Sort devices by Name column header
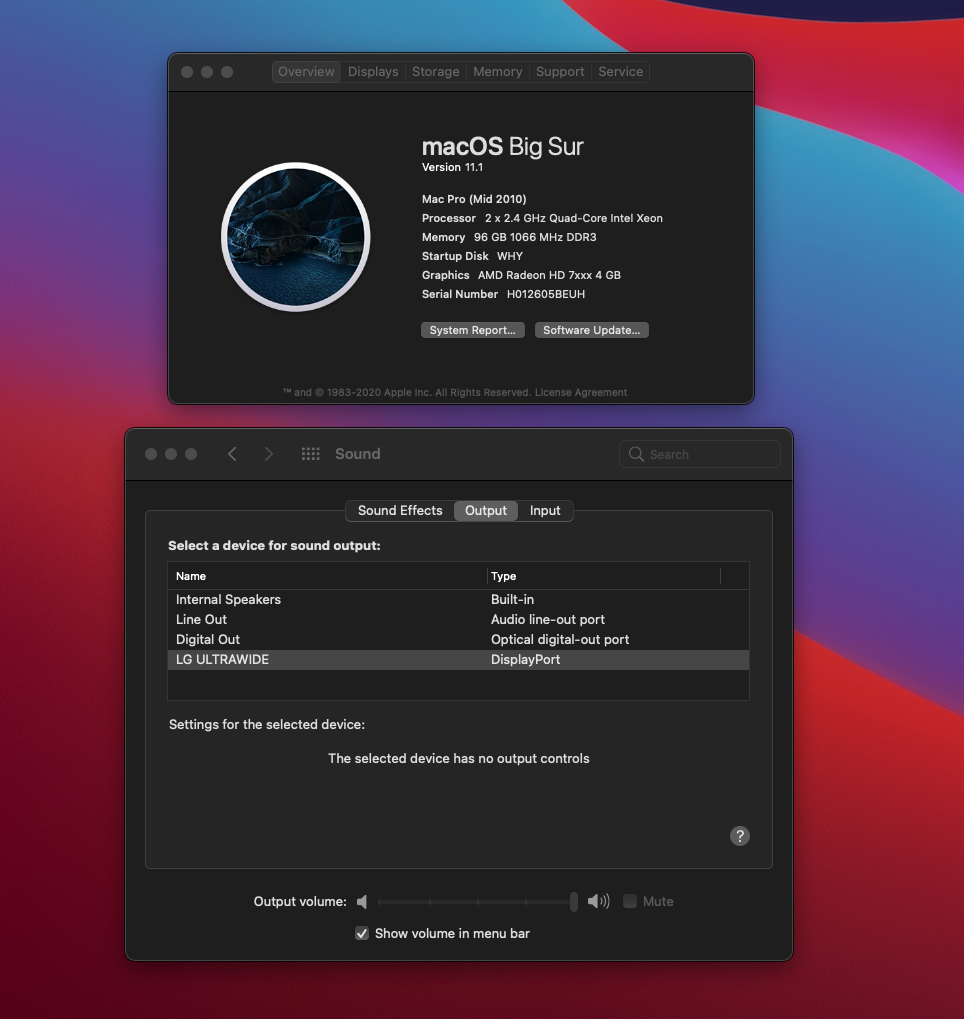964x1019 pixels. tap(328, 576)
